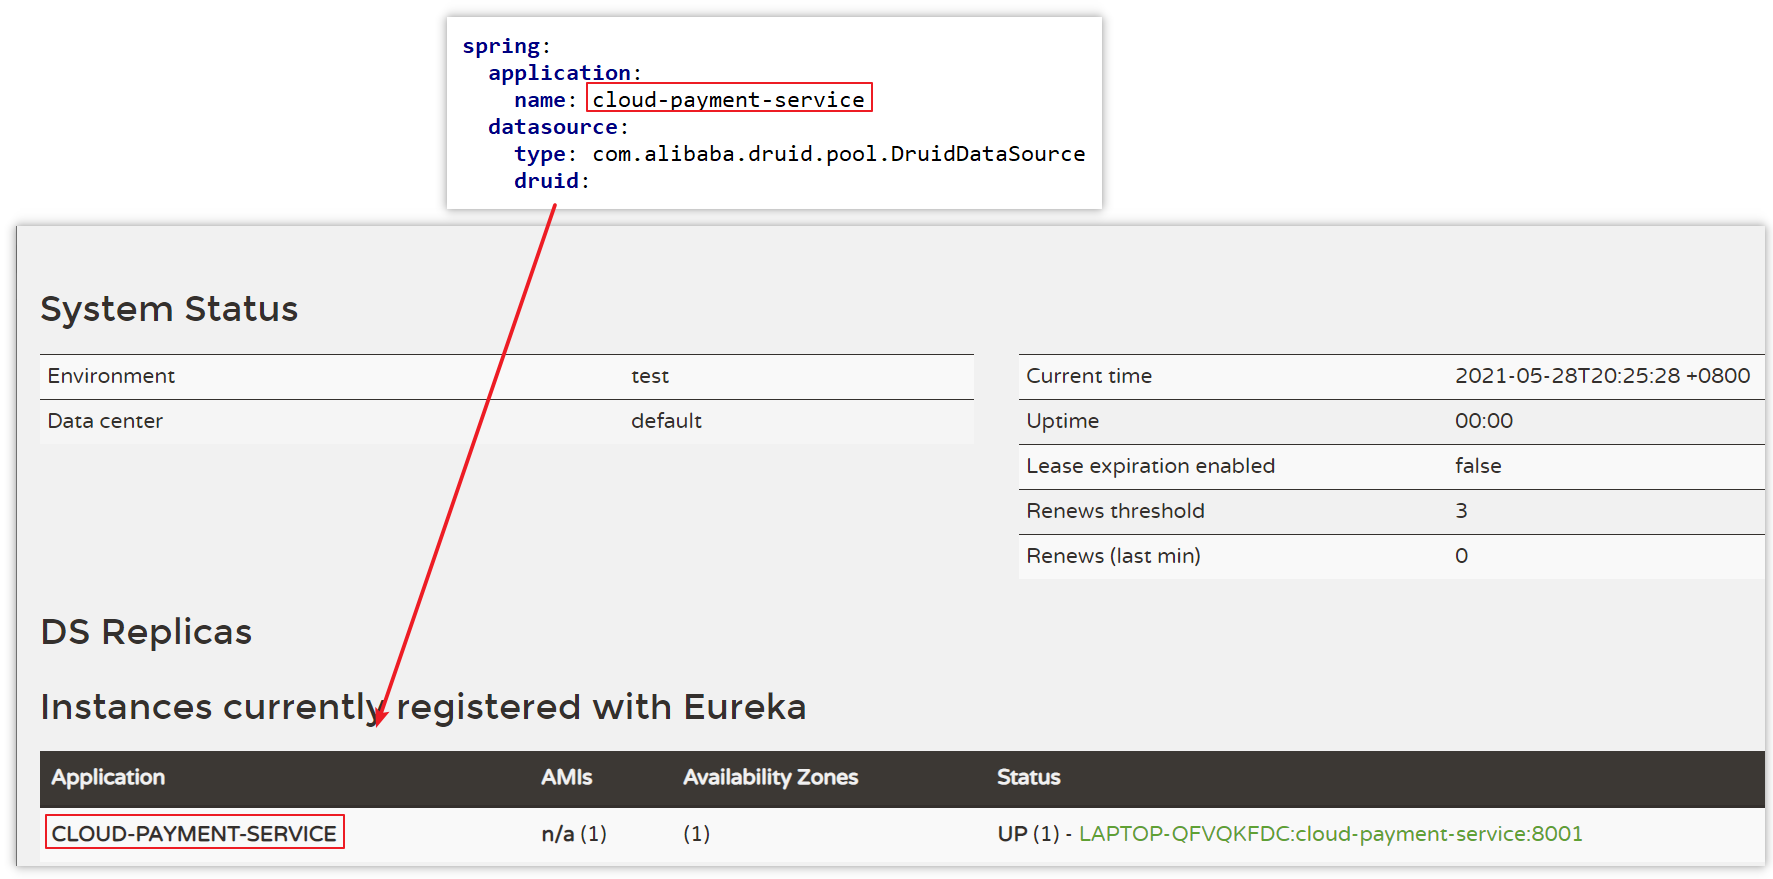Image resolution: width=1773 pixels, height=879 pixels.
Task: Click the DS Replicas heading
Action: click(x=146, y=632)
